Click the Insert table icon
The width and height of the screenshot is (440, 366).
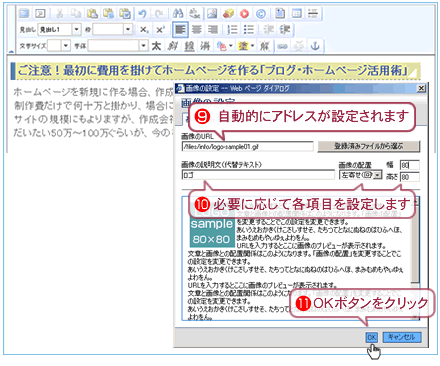[297, 14]
